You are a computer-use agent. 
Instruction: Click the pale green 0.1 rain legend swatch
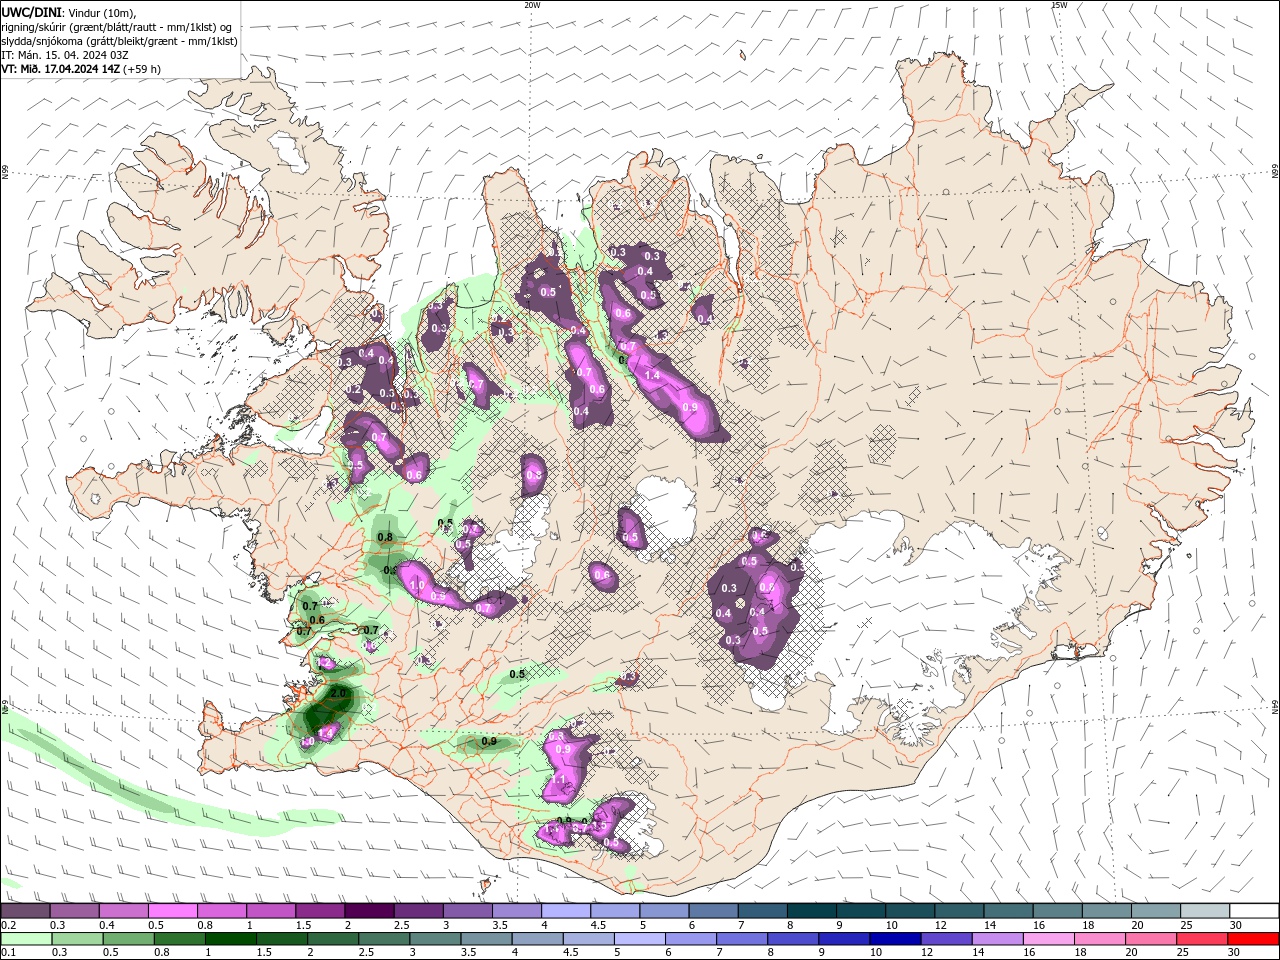click(25, 939)
